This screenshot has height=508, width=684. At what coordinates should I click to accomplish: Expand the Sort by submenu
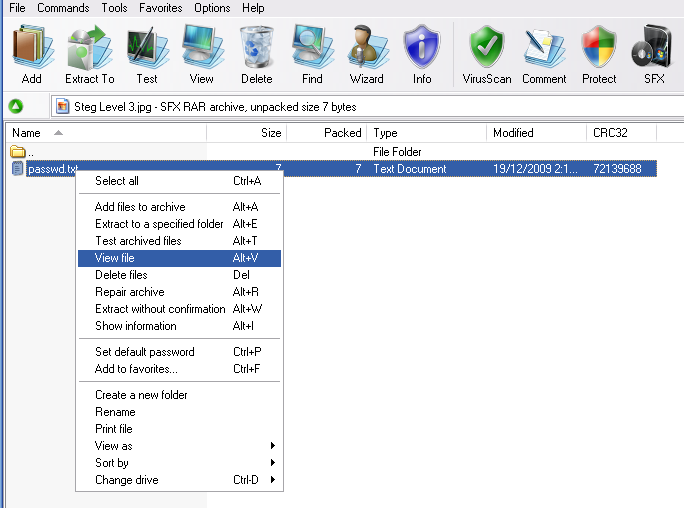coord(179,463)
